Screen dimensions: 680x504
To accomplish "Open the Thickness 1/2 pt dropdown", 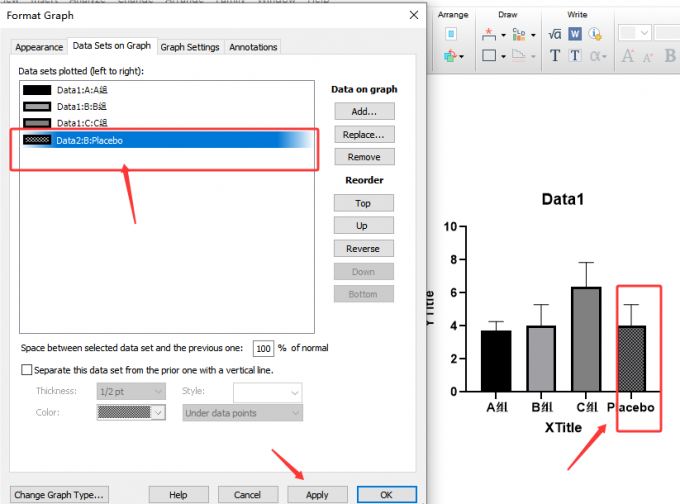I will click(x=131, y=392).
